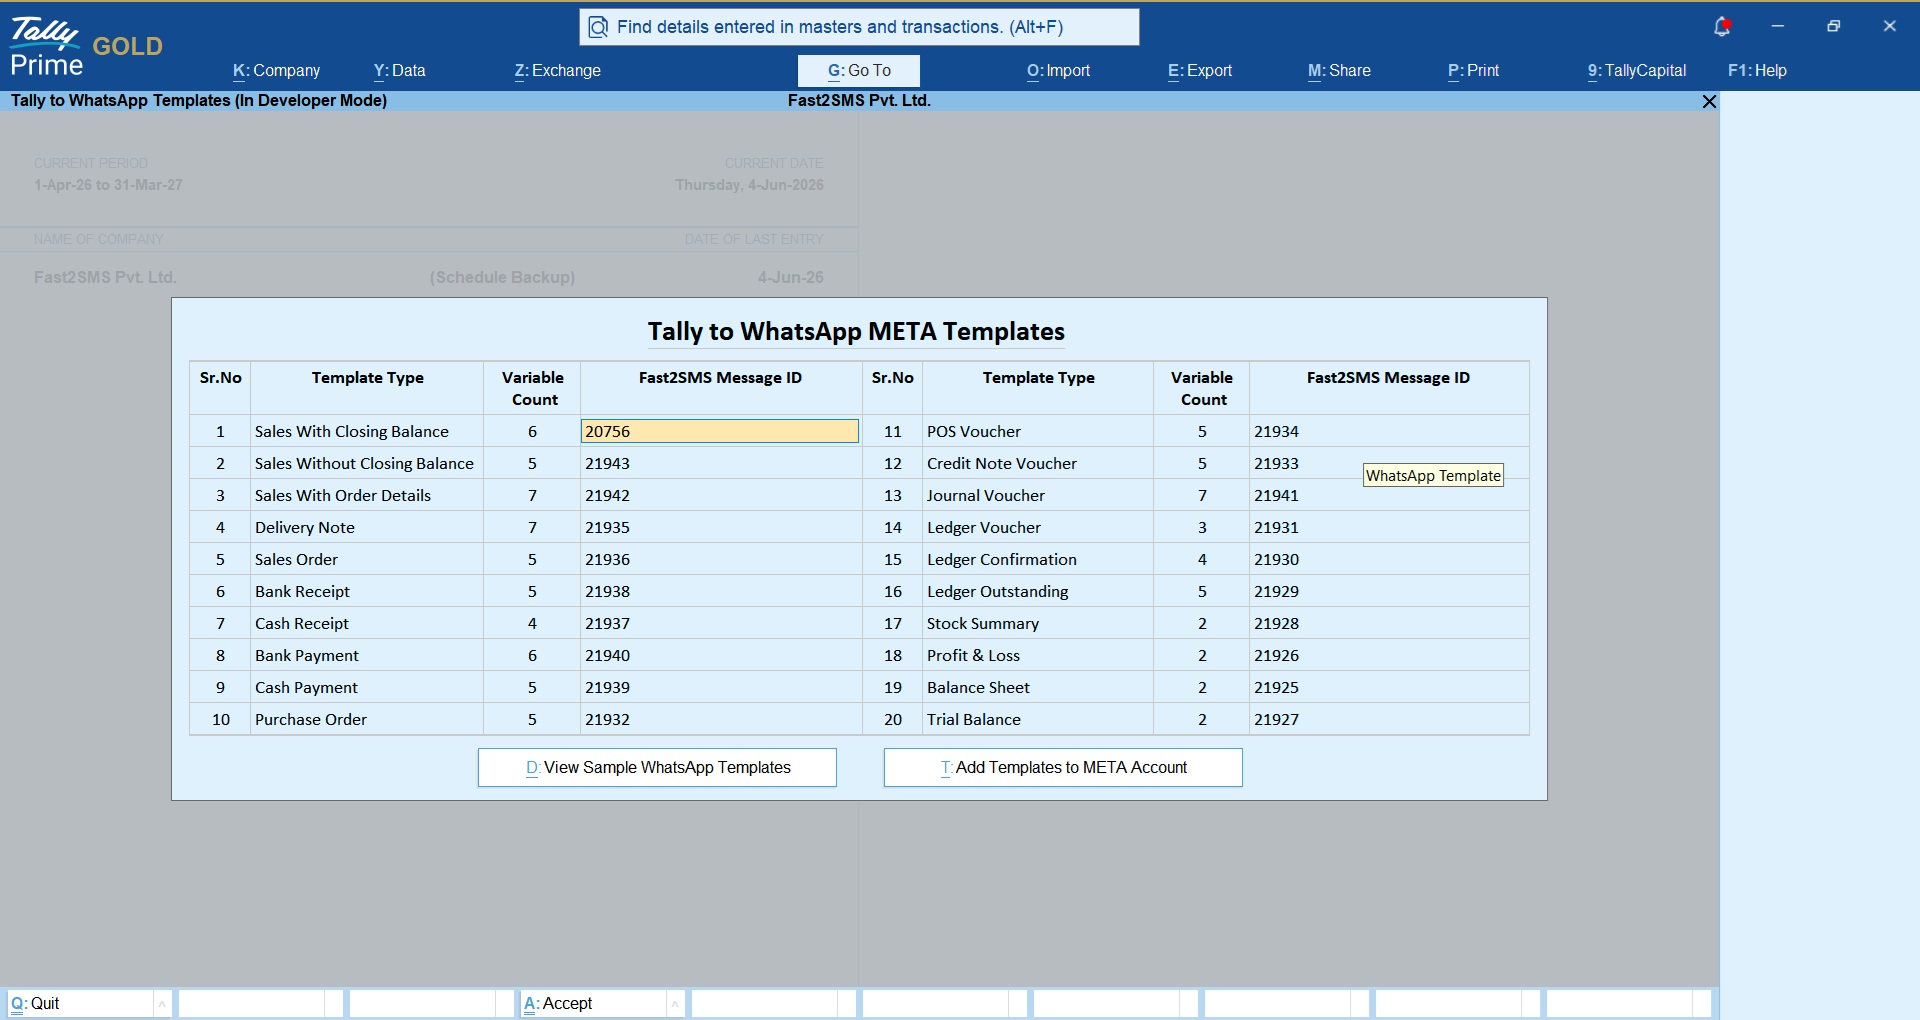This screenshot has height=1020, width=1920.
Task: Open the Z: Exchange menu
Action: [557, 70]
